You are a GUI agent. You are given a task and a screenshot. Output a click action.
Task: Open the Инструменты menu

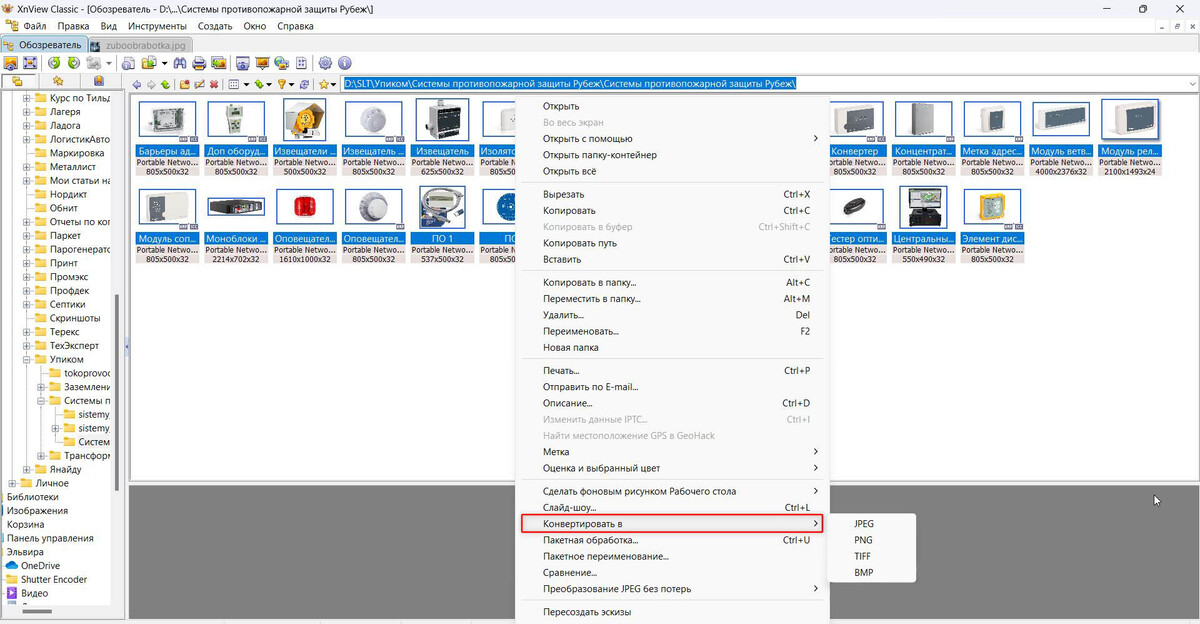[157, 25]
